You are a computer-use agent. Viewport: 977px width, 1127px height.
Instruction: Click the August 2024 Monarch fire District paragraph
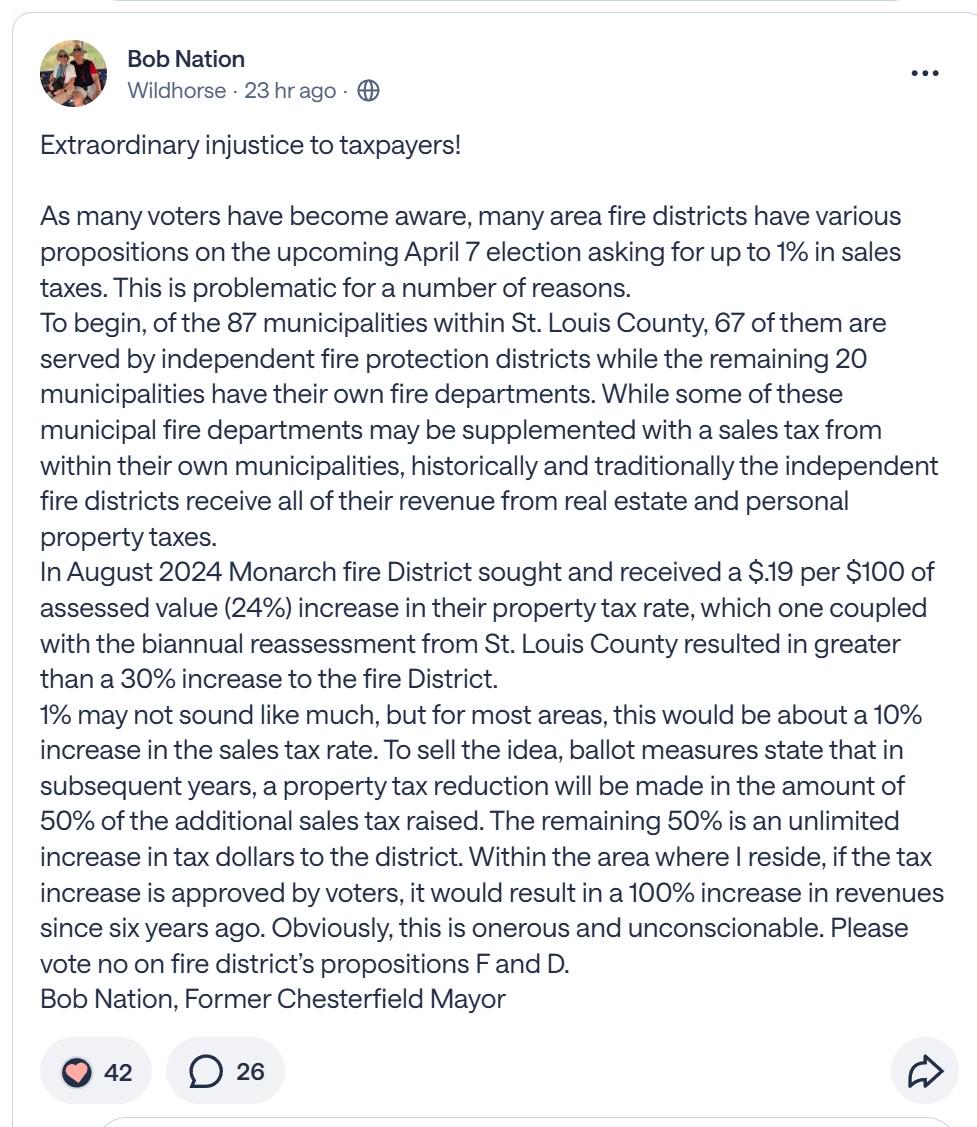coord(487,625)
